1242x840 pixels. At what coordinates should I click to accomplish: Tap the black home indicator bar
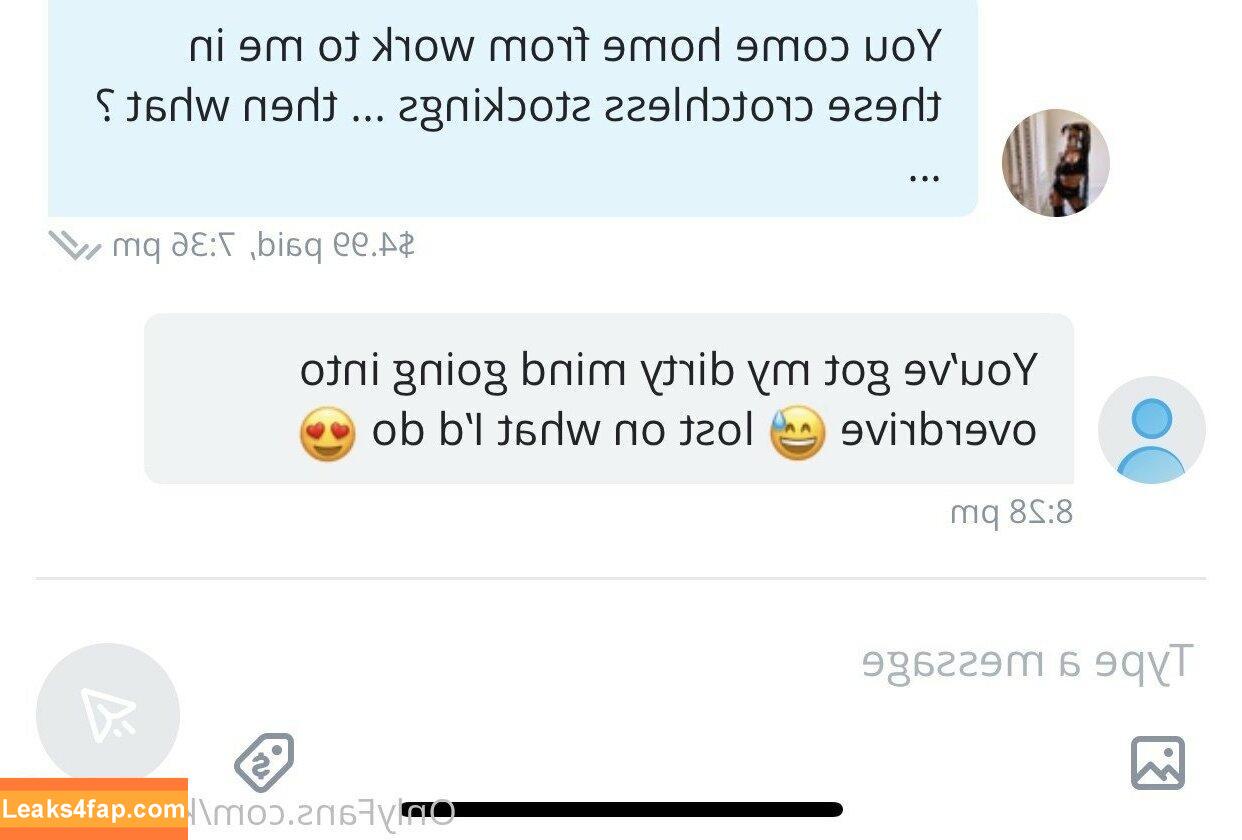[x=622, y=809]
